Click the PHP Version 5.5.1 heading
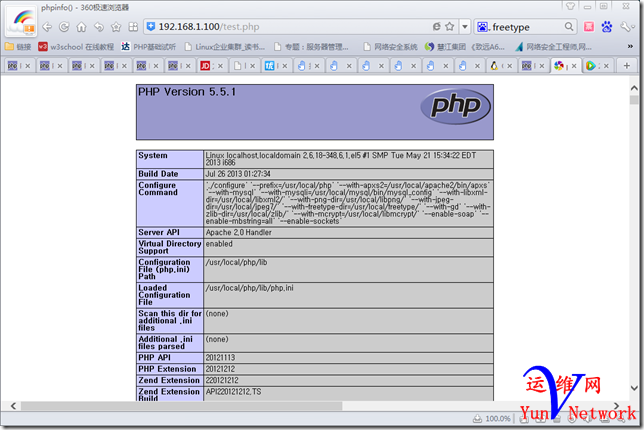Screen dimensions: 644x430 tap(187, 92)
